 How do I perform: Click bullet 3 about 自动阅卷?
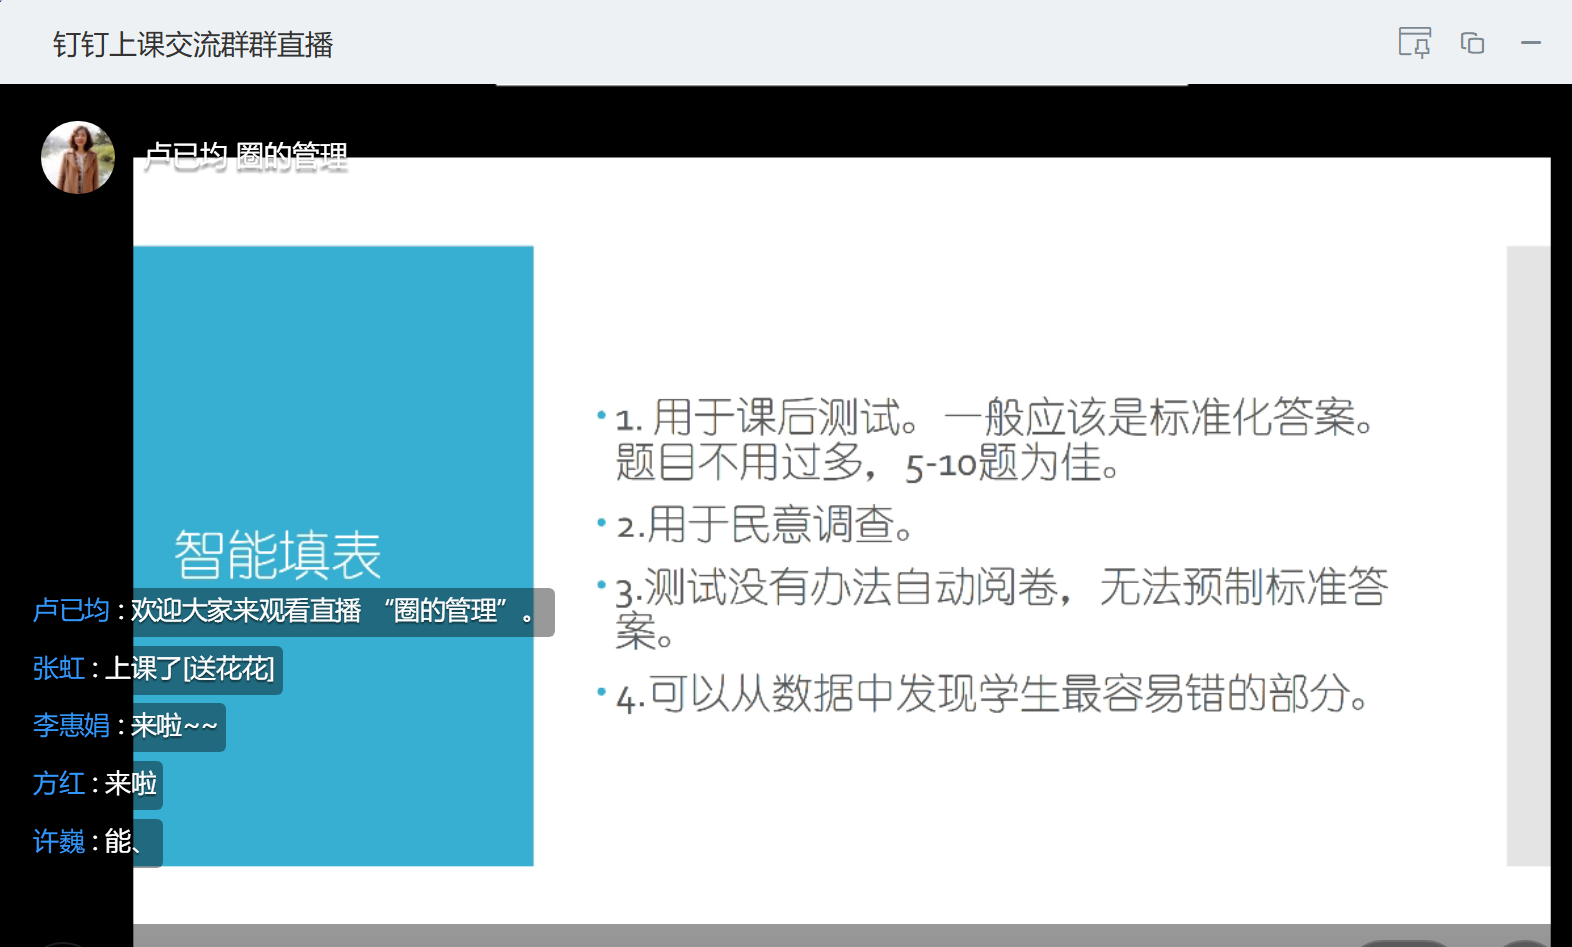pyautogui.click(x=1000, y=605)
